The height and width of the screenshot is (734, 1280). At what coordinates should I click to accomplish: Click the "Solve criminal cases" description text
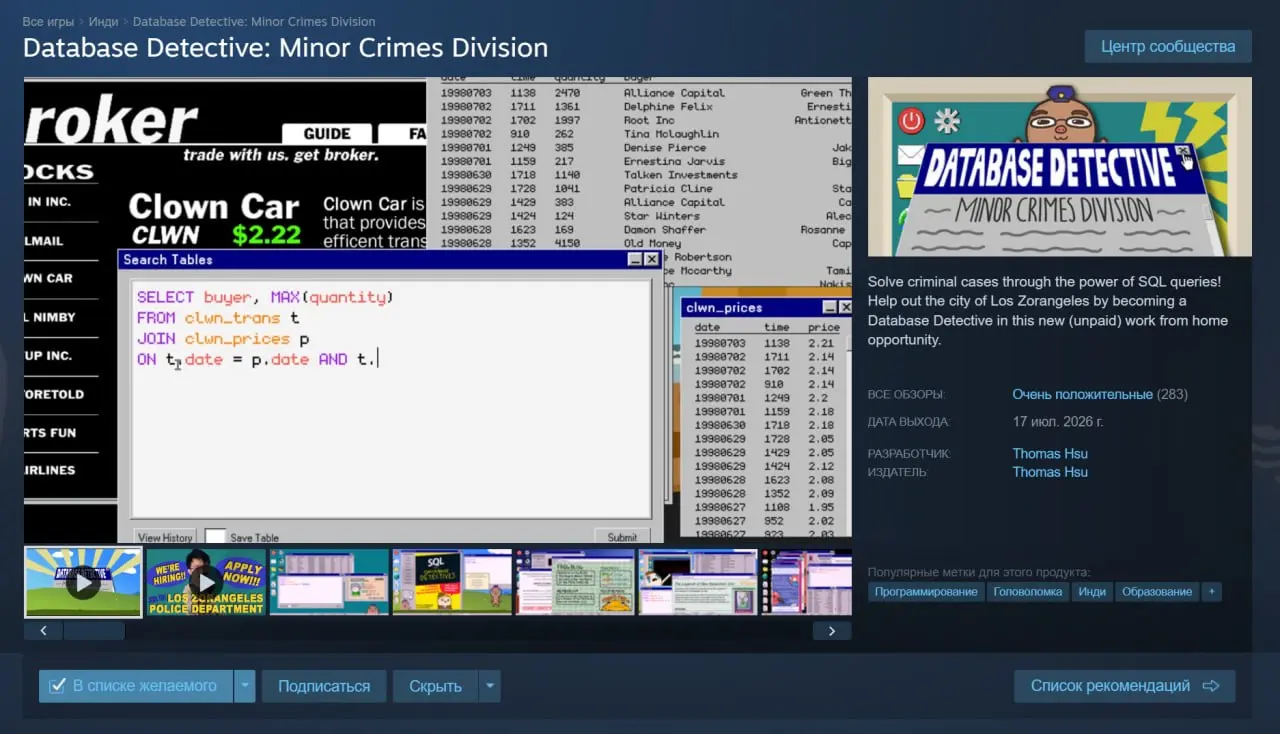(x=1048, y=311)
